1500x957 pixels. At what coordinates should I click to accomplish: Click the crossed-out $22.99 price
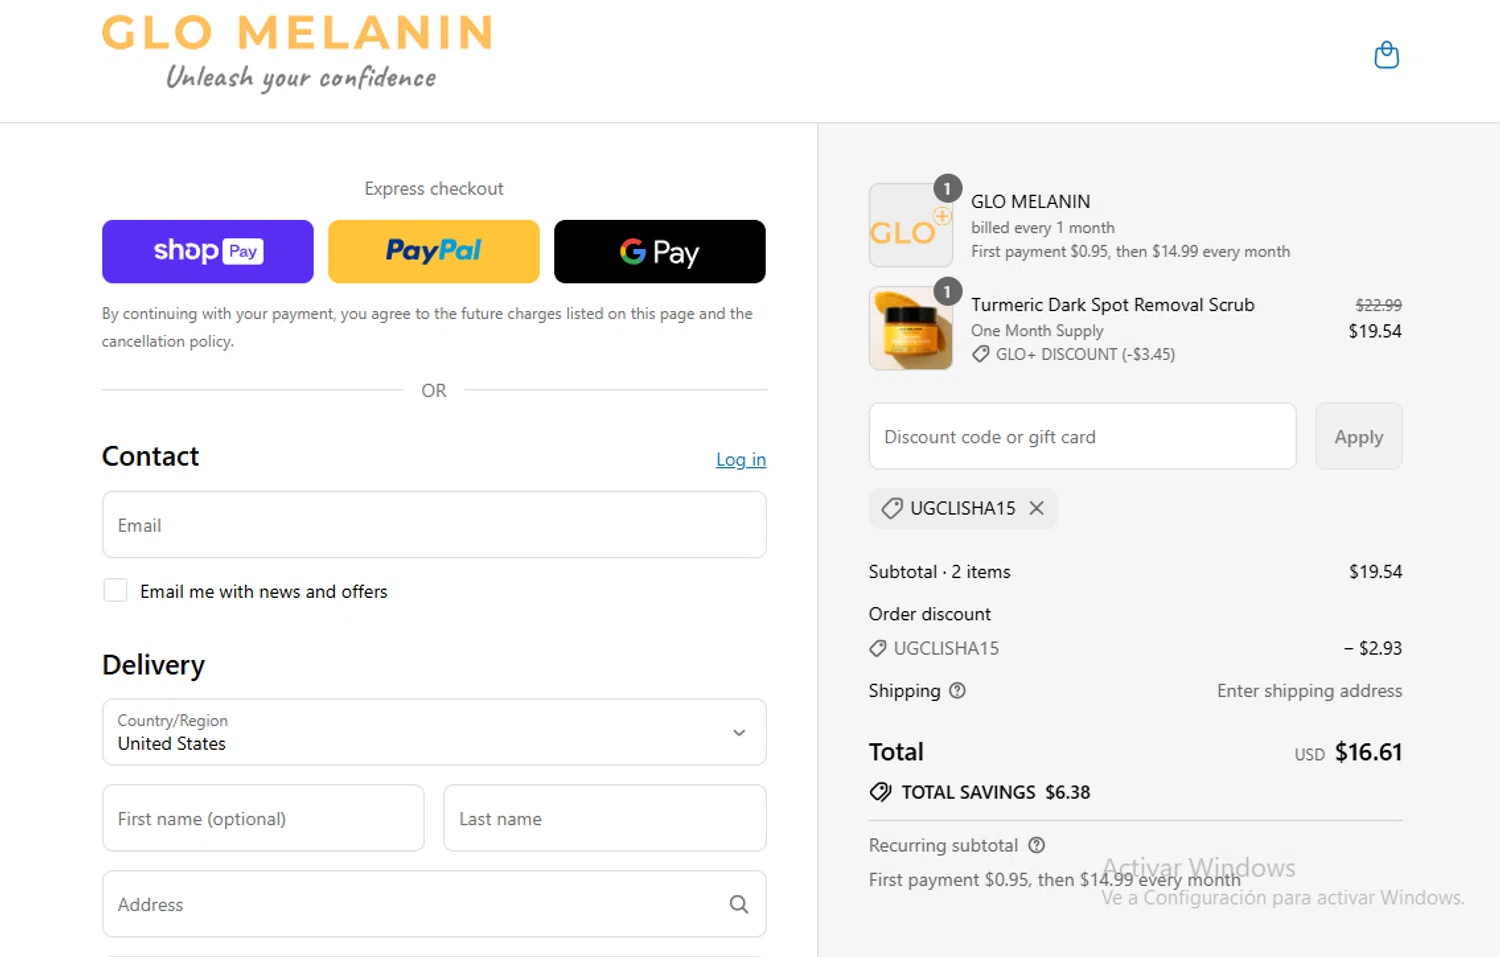1378,305
